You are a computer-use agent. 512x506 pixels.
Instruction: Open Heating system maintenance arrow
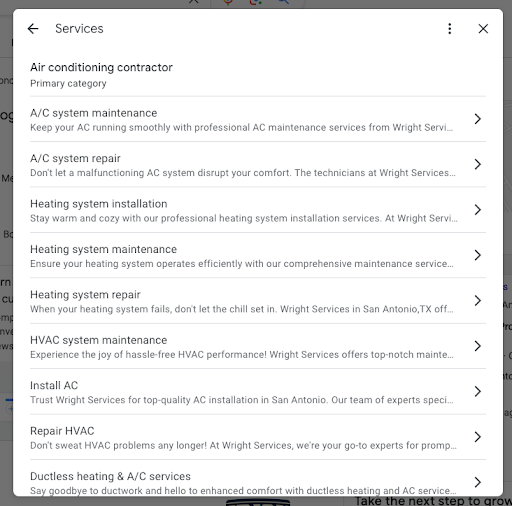477,255
